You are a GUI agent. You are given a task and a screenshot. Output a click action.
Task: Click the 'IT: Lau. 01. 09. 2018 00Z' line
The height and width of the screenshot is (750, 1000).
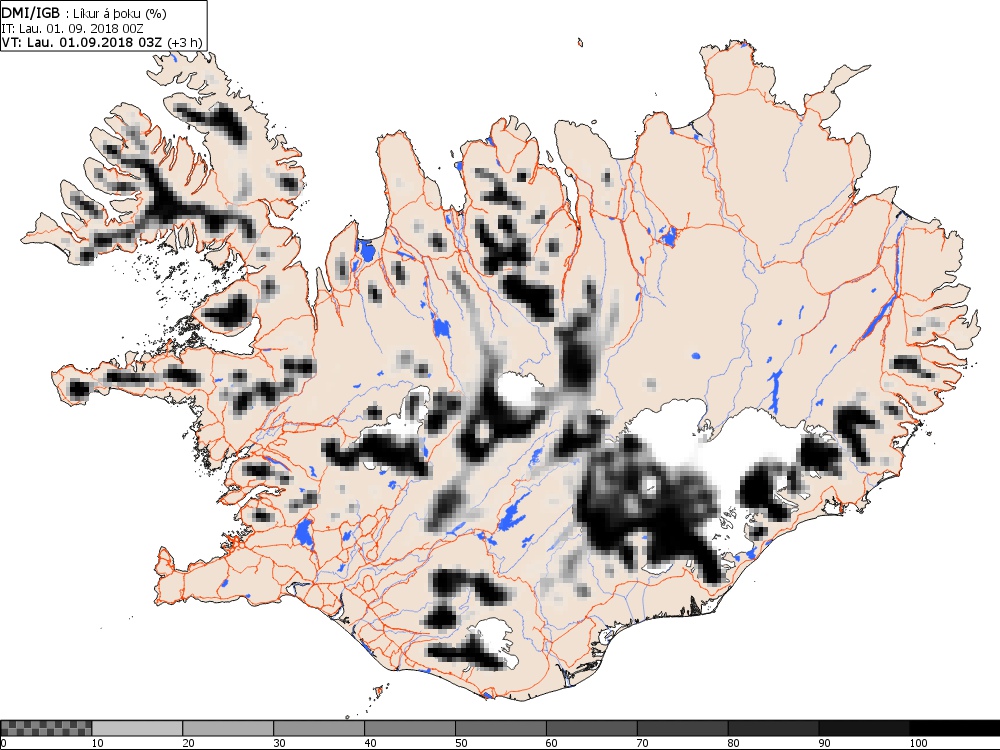click(72, 29)
